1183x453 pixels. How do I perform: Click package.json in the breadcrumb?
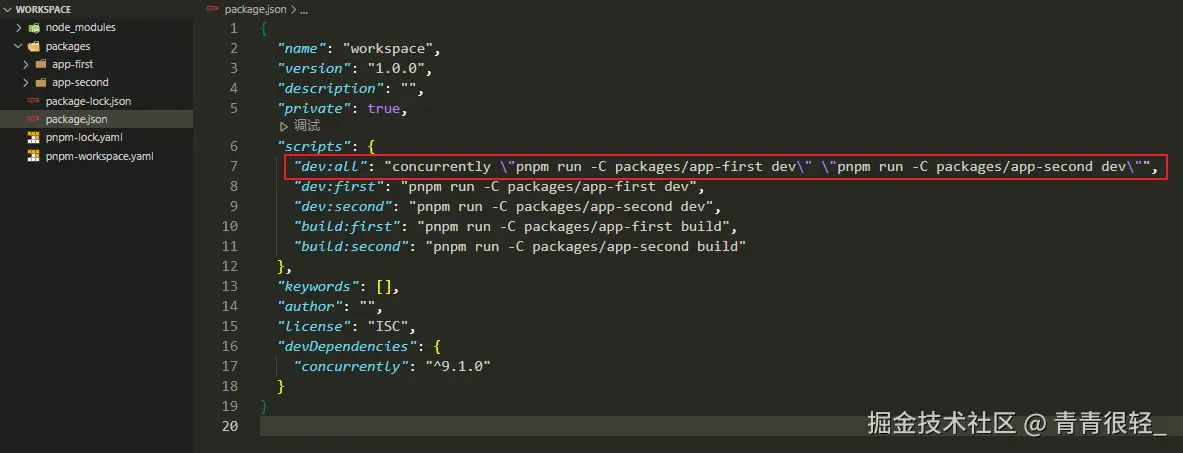pyautogui.click(x=256, y=10)
